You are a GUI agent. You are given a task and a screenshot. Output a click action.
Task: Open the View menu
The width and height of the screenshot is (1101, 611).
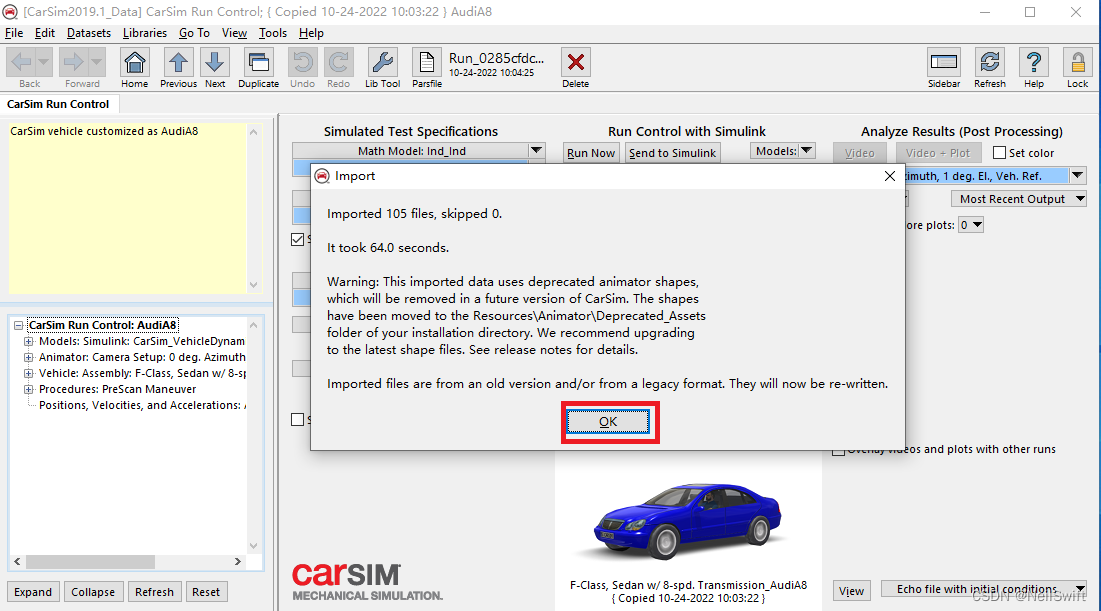tap(235, 33)
